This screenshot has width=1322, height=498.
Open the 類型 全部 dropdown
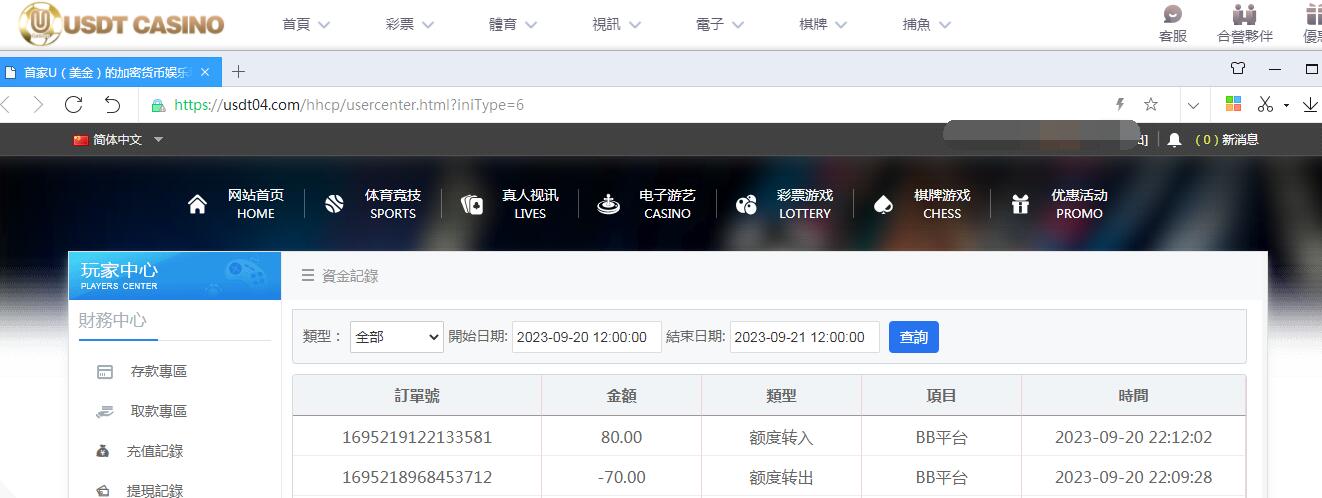(x=397, y=337)
